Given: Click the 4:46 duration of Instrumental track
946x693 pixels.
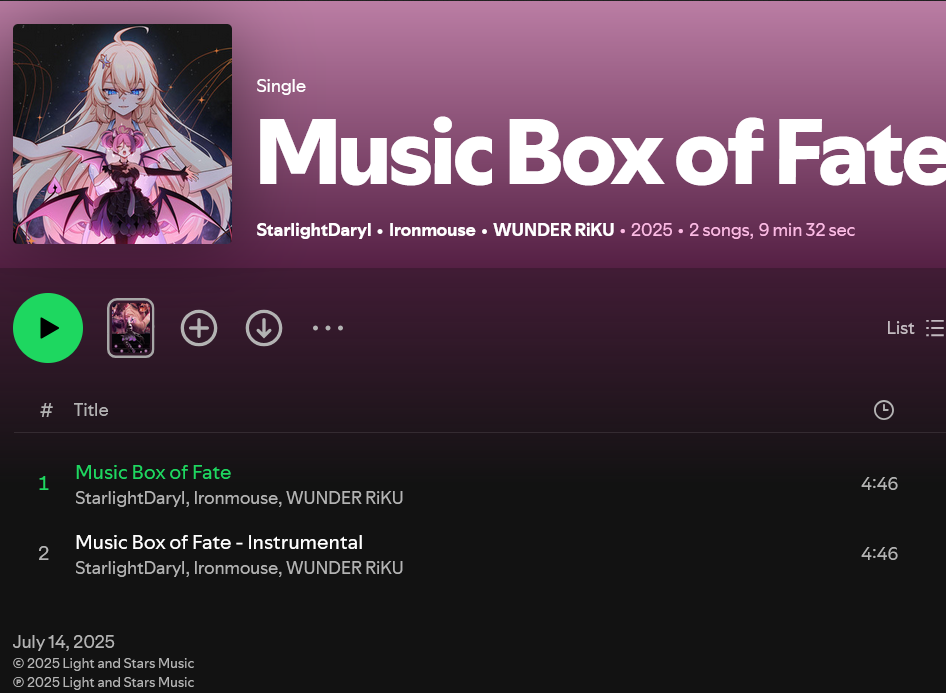Looking at the screenshot, I should click(879, 554).
